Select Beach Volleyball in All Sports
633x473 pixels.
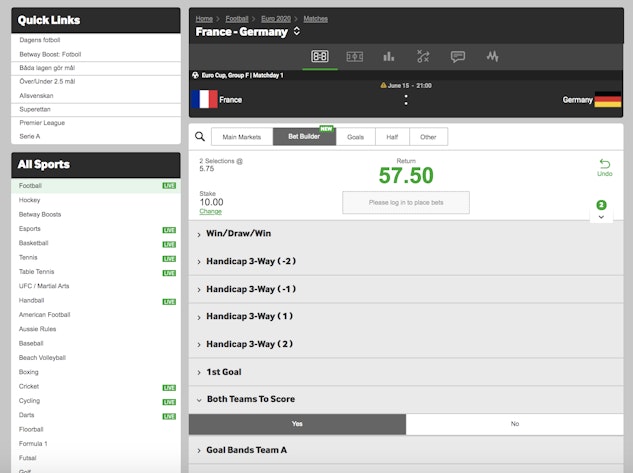tap(96, 358)
